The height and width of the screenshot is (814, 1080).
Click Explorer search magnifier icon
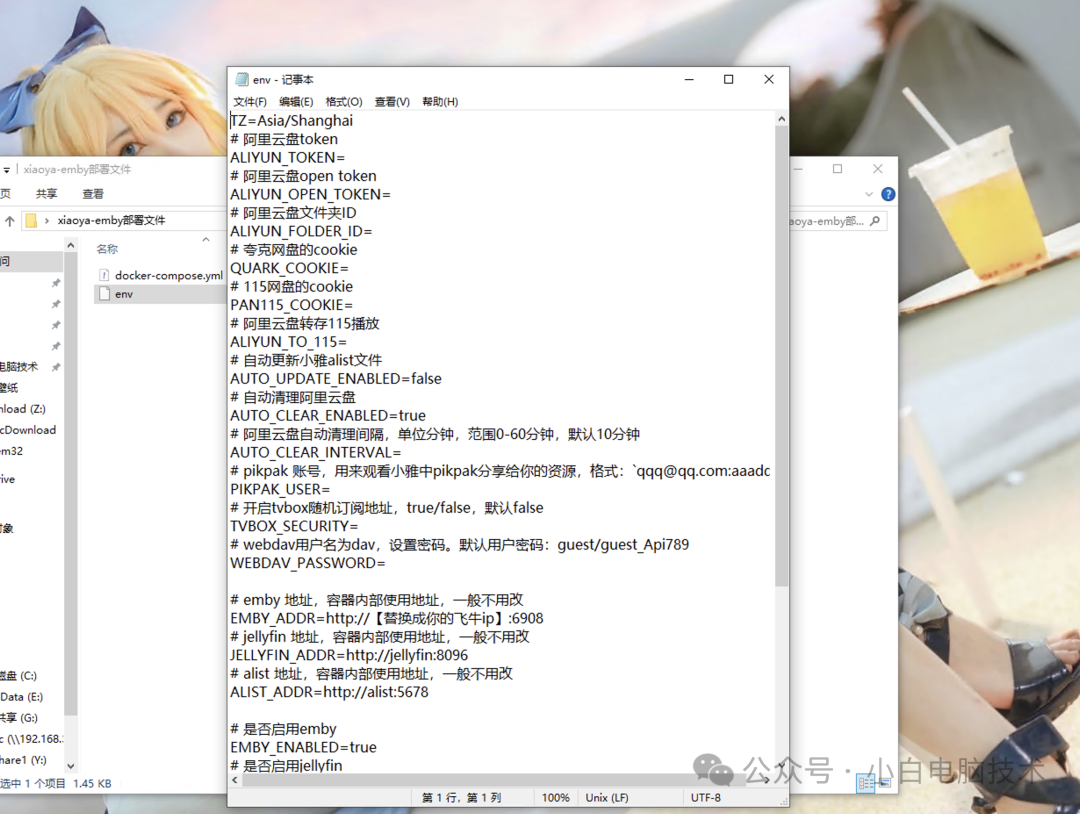(875, 221)
